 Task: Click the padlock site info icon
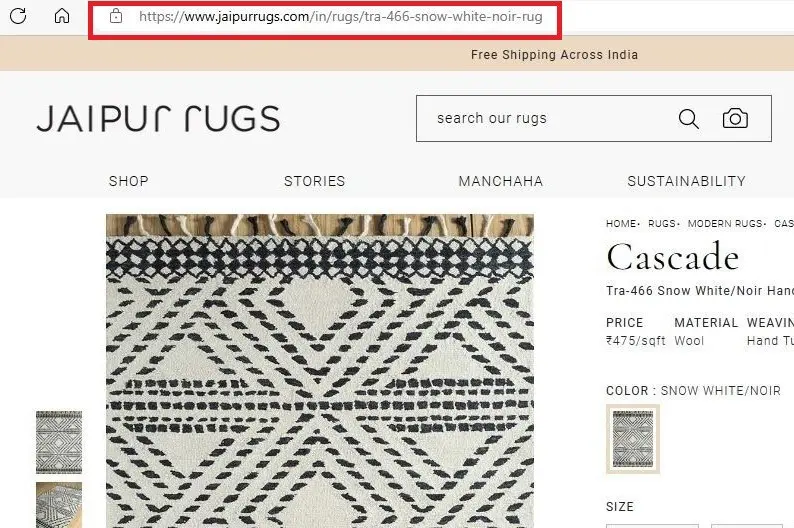coord(115,16)
